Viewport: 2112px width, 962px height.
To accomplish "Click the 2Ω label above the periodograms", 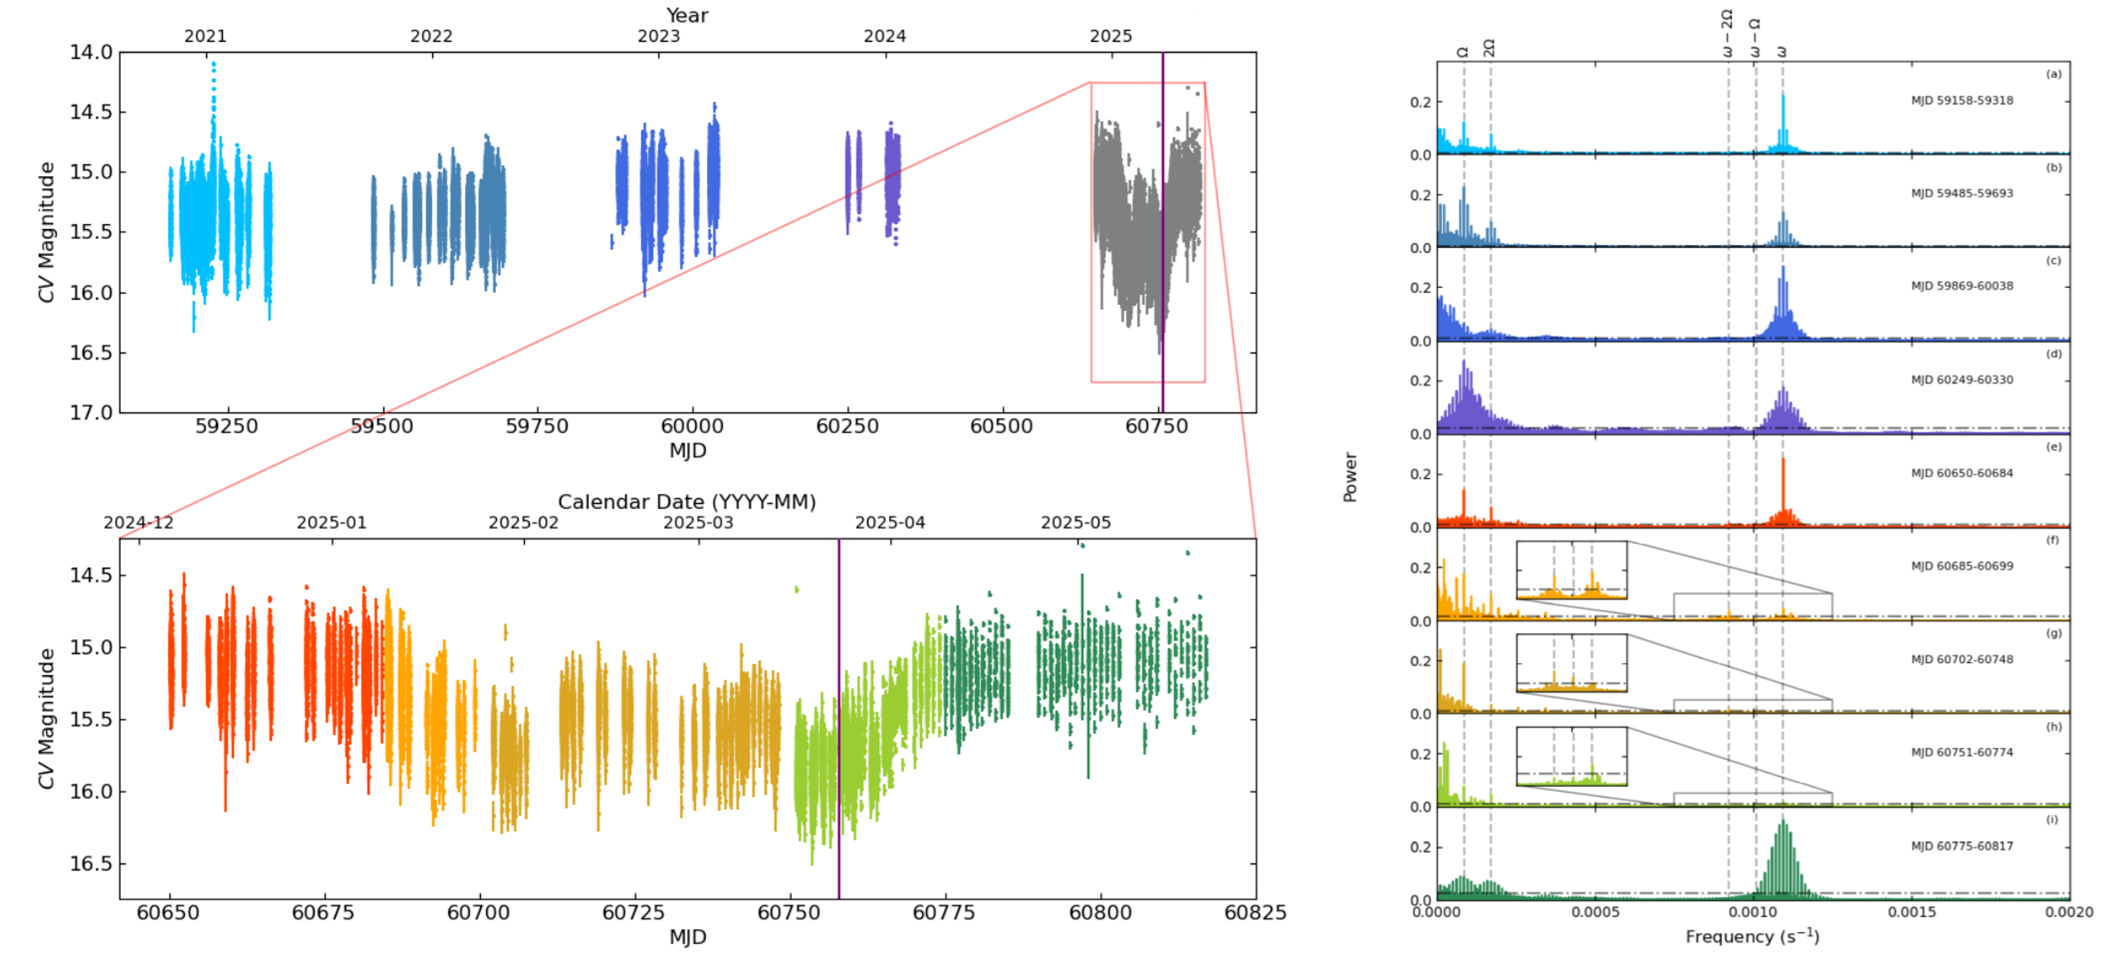I will pos(1490,47).
